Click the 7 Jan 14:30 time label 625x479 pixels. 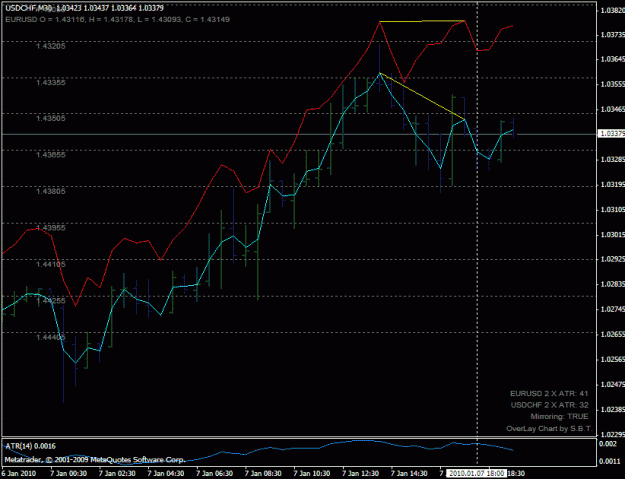409,473
